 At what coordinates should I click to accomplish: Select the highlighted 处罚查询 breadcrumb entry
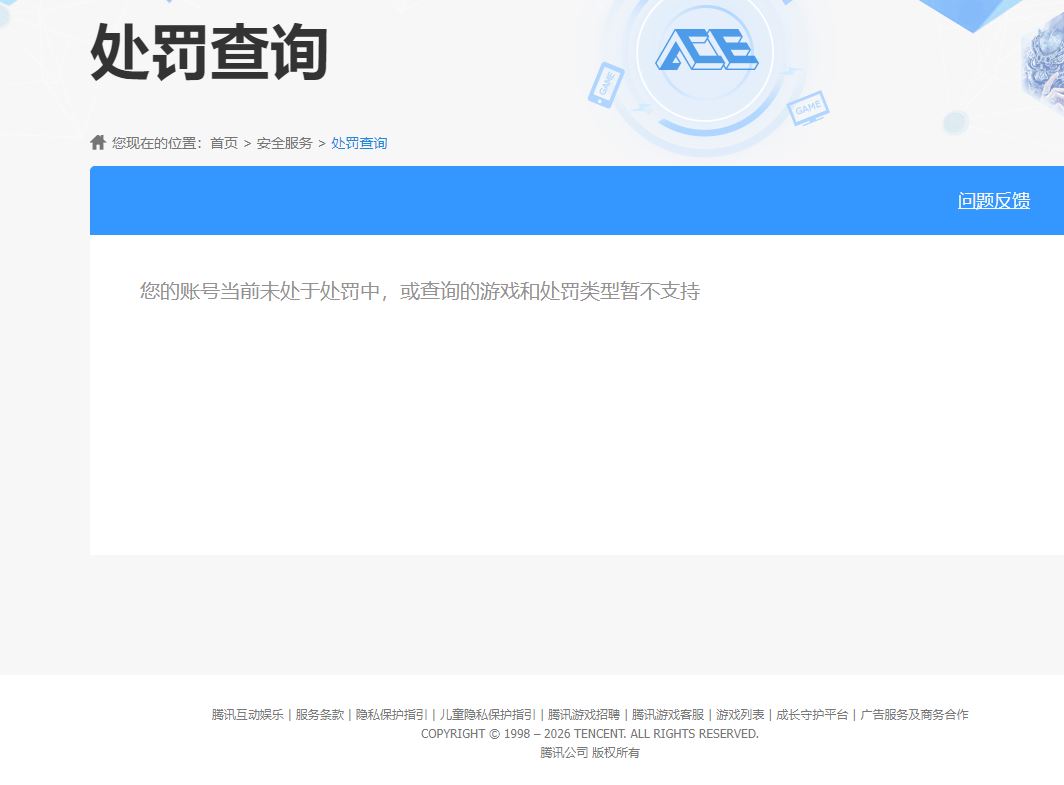(x=359, y=142)
